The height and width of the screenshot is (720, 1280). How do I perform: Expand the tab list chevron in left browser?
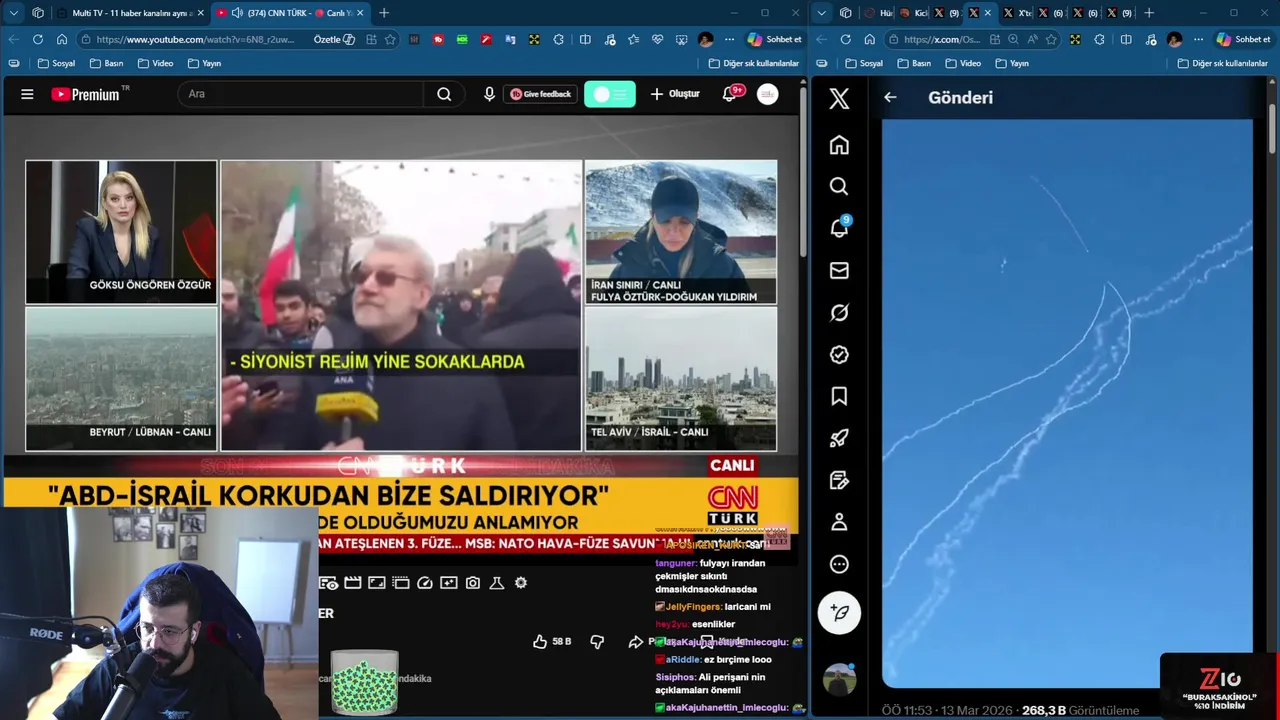[13, 13]
